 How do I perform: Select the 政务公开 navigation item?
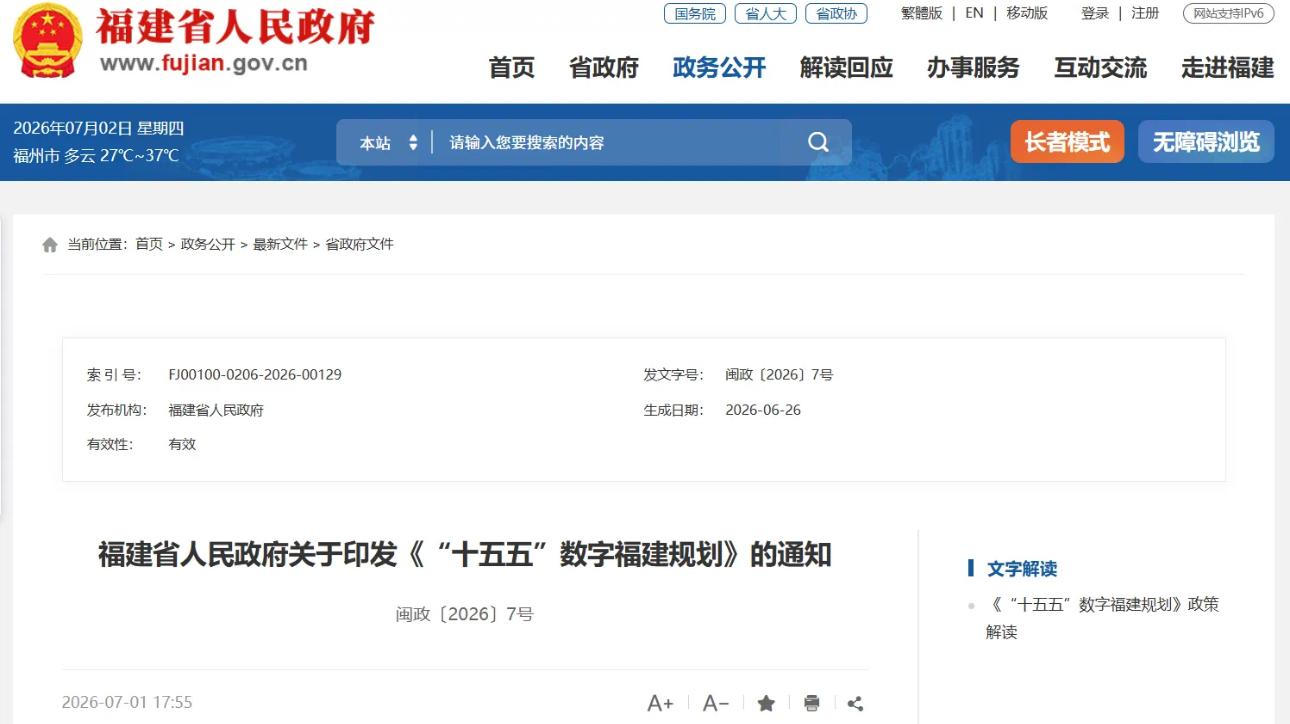click(719, 68)
